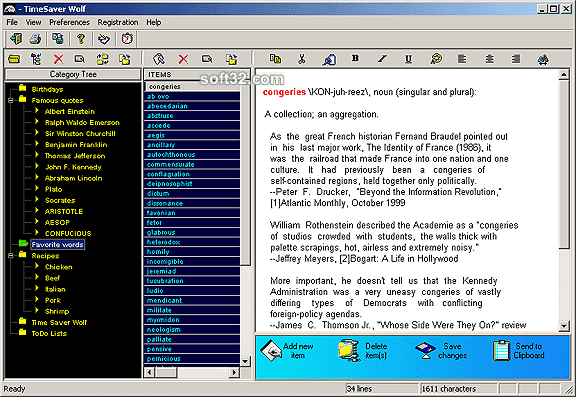The height and width of the screenshot is (397, 576).
Task: Toggle underline formatting
Action: click(408, 59)
